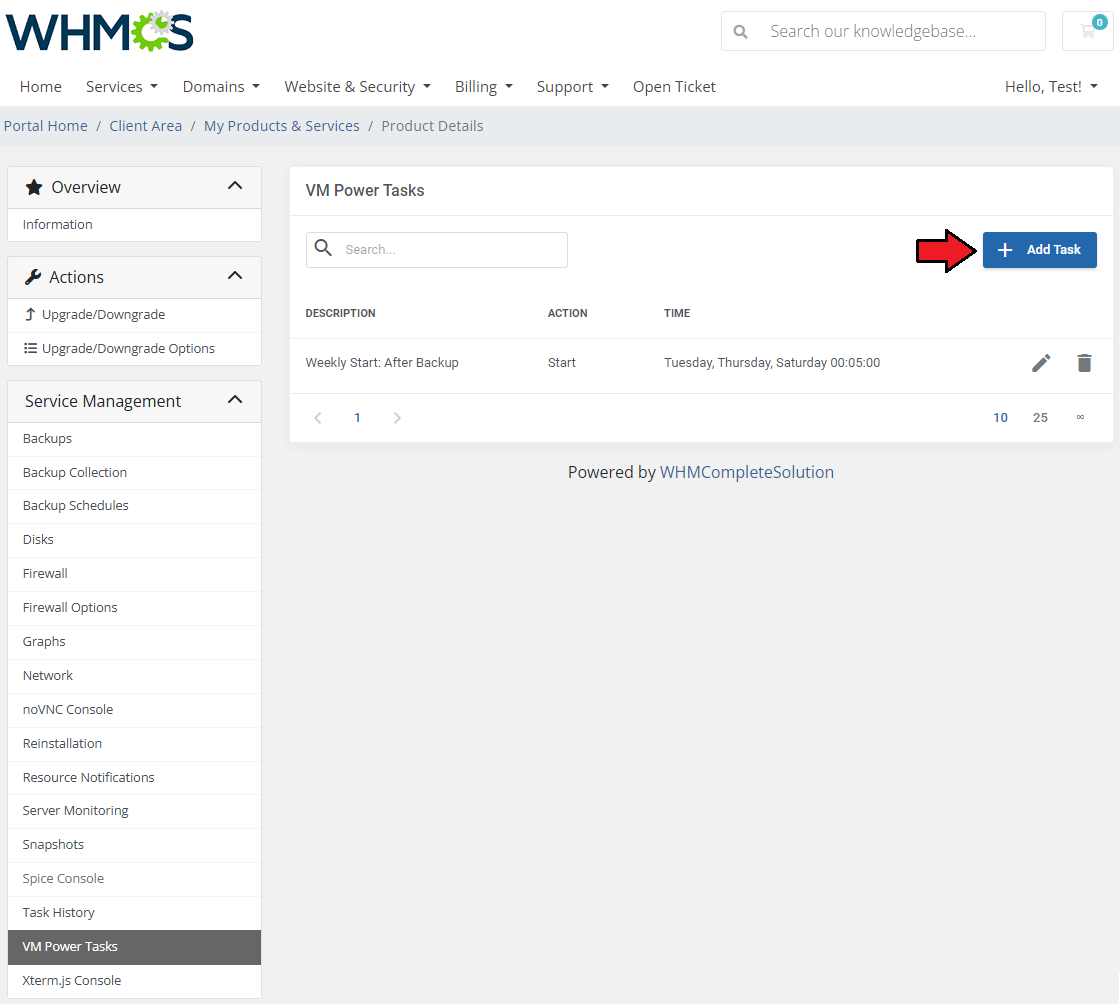Edit the Weekly Start task with pencil icon
Image resolution: width=1120 pixels, height=1004 pixels.
point(1041,363)
